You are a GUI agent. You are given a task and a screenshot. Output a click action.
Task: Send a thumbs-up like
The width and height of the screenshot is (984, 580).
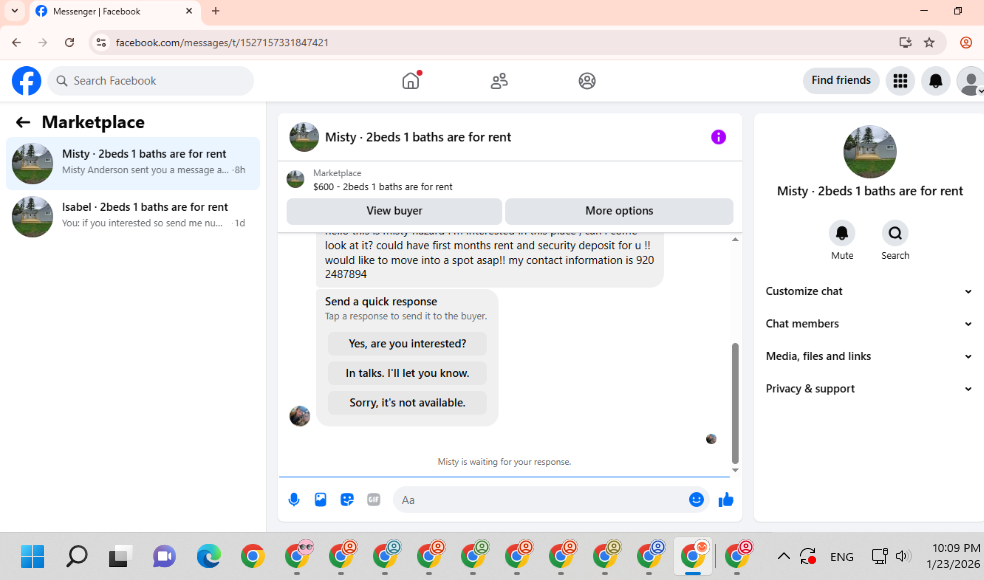(726, 500)
